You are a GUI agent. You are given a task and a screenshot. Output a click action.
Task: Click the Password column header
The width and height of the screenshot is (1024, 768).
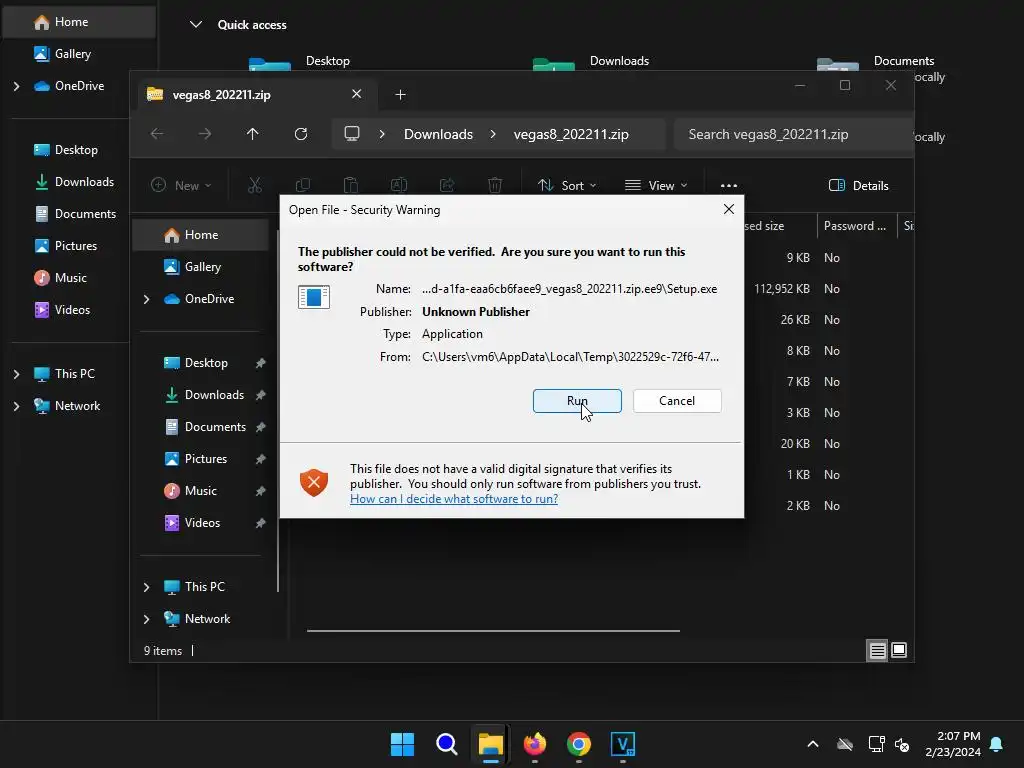857,226
